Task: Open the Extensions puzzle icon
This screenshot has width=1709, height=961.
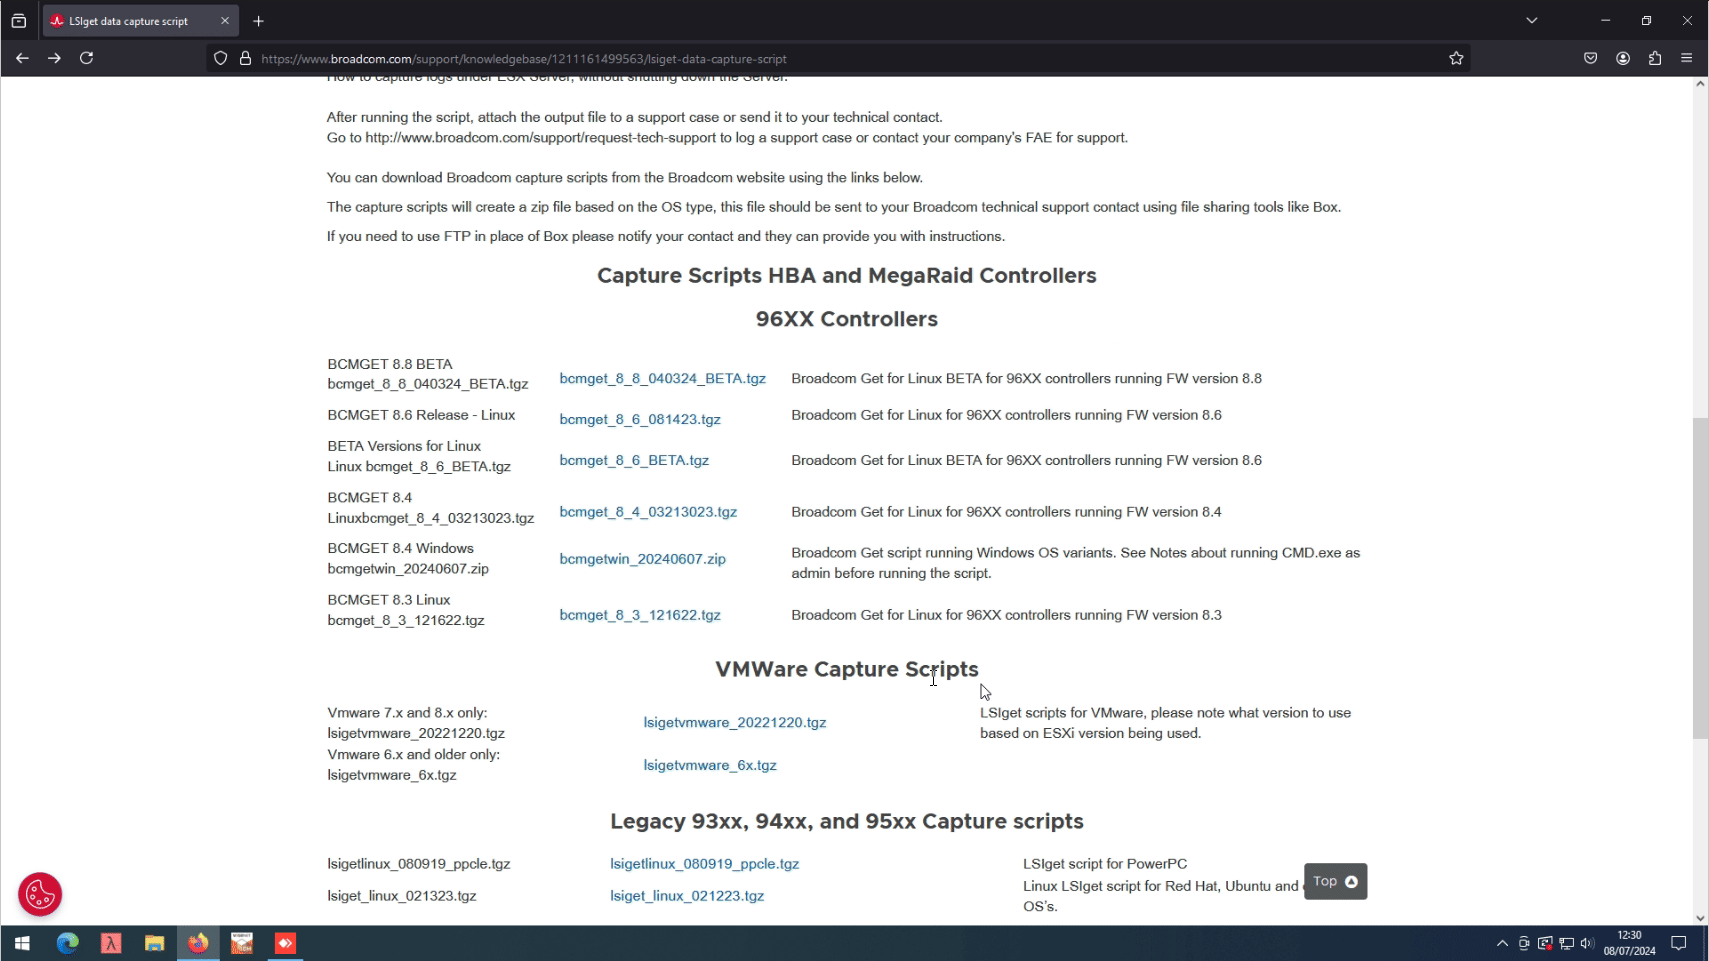Action: (x=1655, y=58)
